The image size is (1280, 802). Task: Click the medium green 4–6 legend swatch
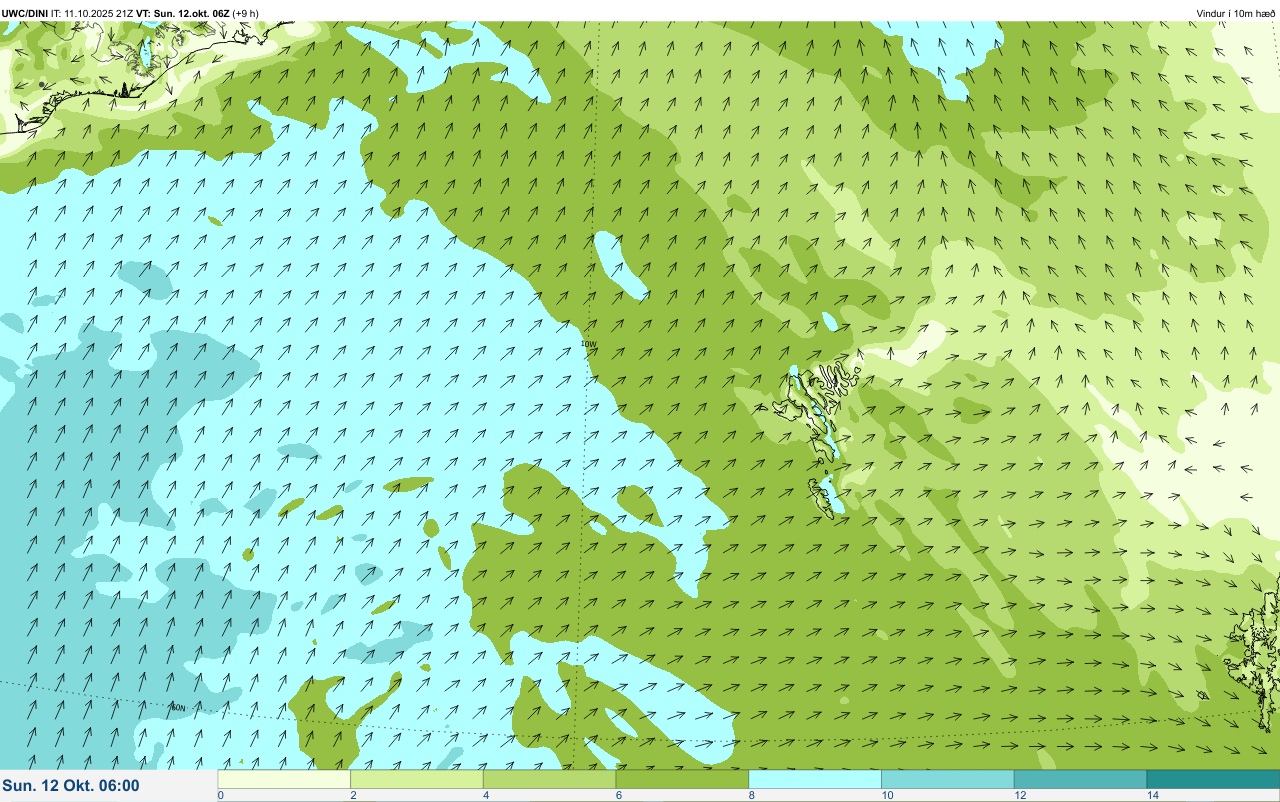[550, 779]
